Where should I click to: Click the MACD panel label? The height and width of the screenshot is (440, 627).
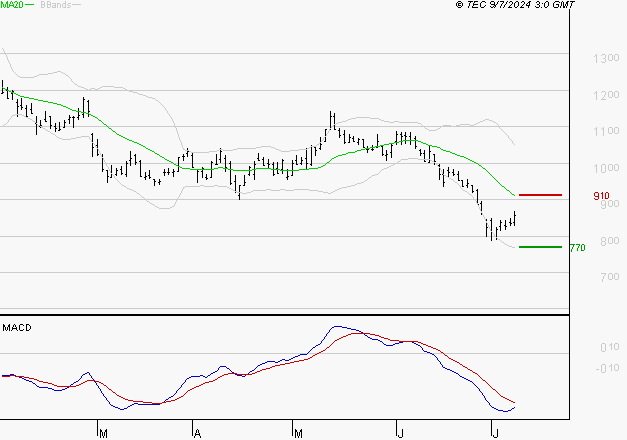coord(17,328)
